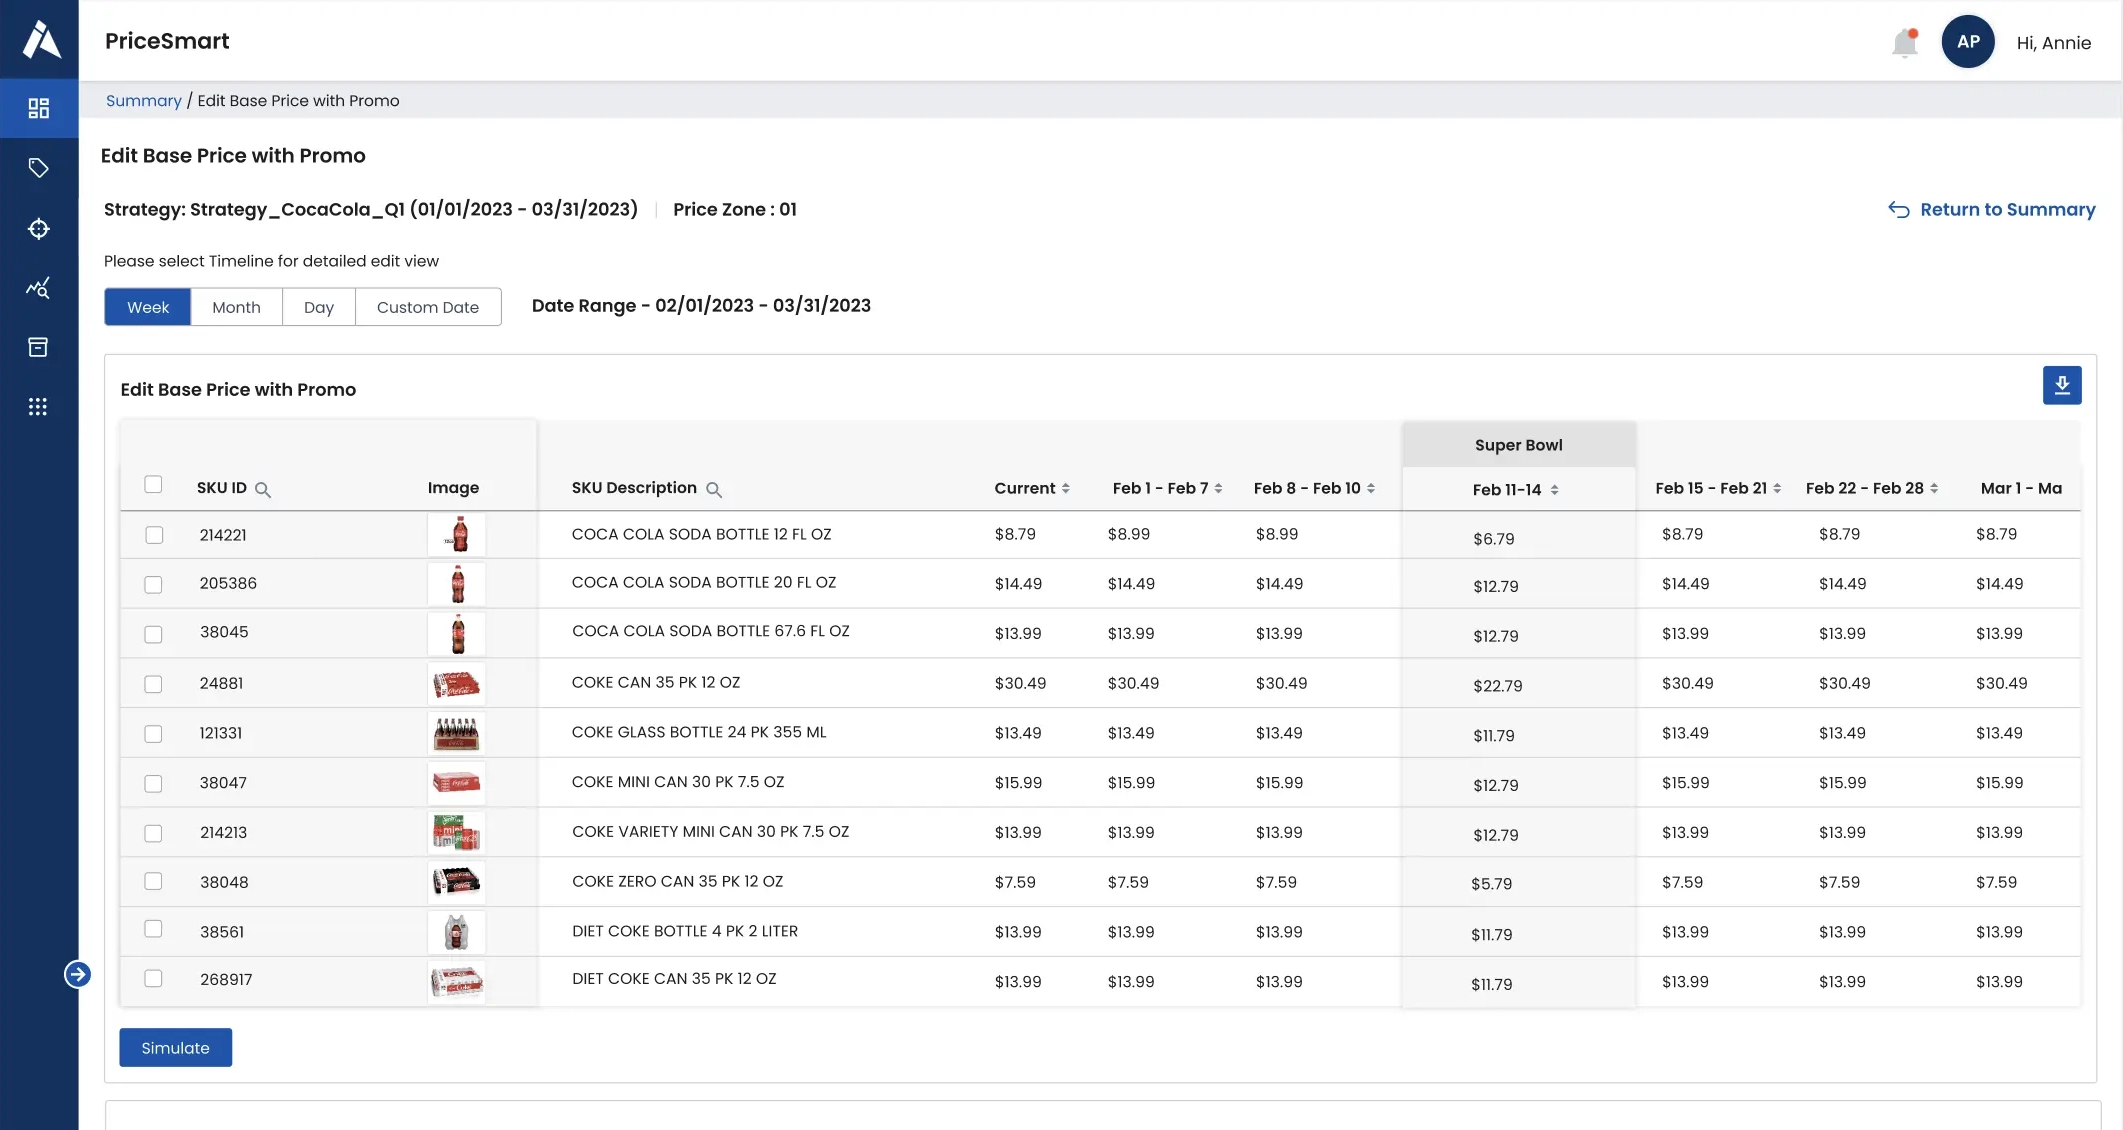Check the box for SKU 24881

click(x=153, y=684)
